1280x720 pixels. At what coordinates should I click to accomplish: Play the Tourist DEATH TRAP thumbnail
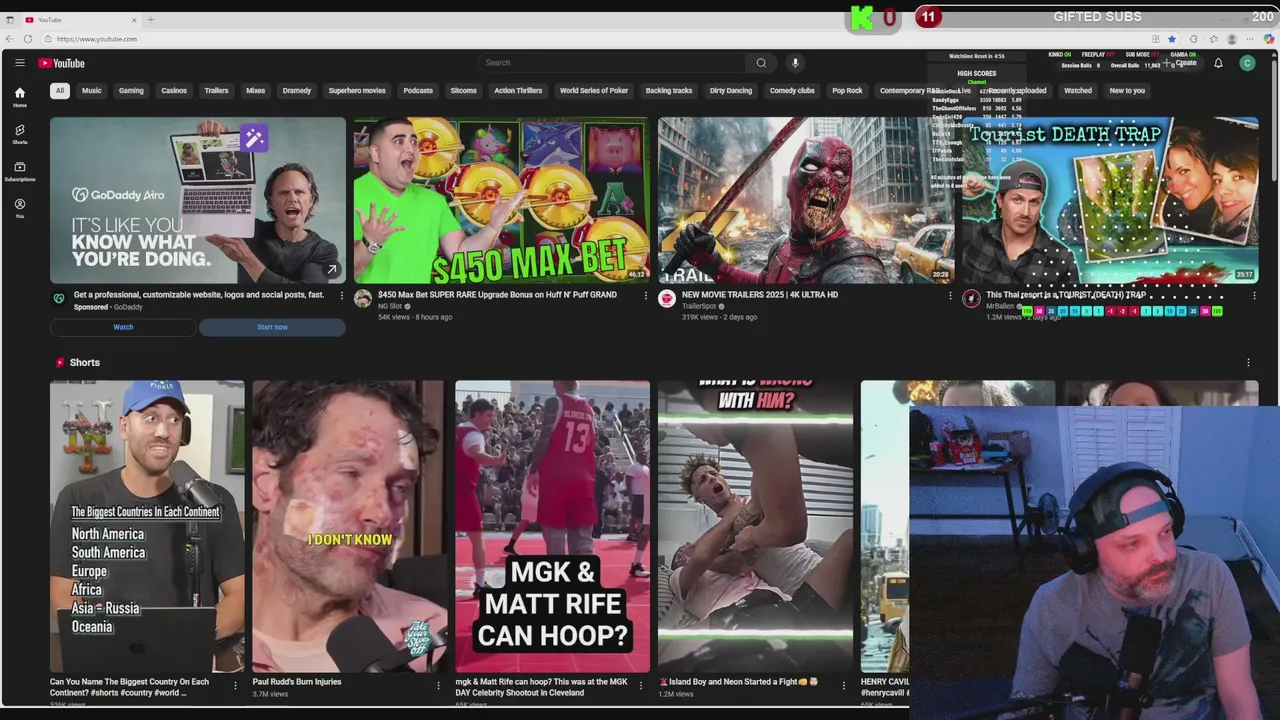1110,200
